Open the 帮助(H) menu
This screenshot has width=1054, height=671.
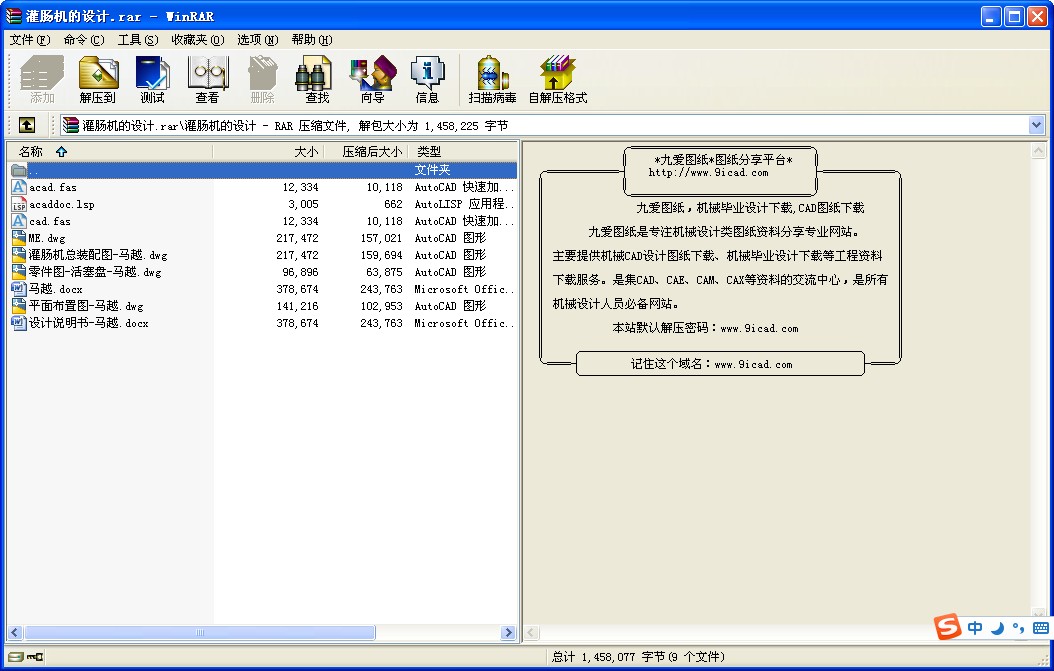pyautogui.click(x=312, y=40)
